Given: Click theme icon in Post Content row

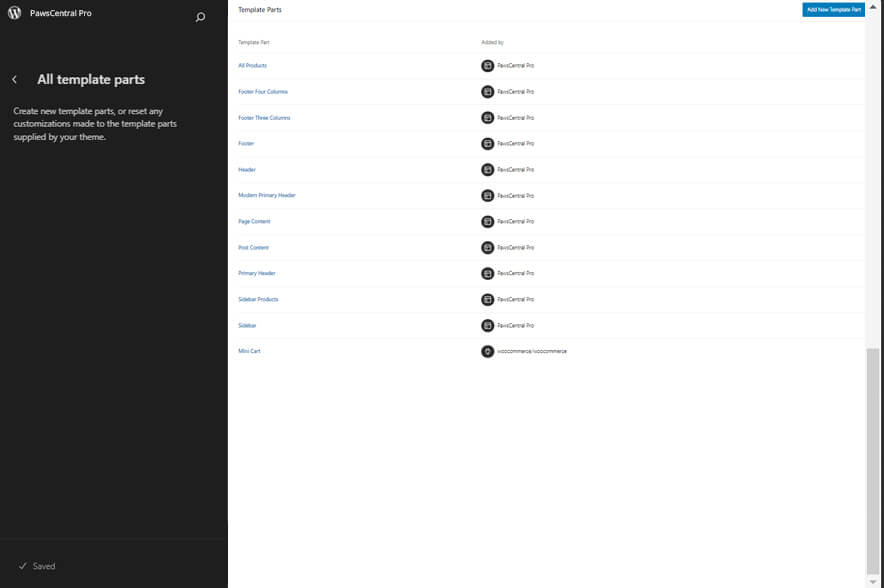Looking at the screenshot, I should click(x=488, y=248).
